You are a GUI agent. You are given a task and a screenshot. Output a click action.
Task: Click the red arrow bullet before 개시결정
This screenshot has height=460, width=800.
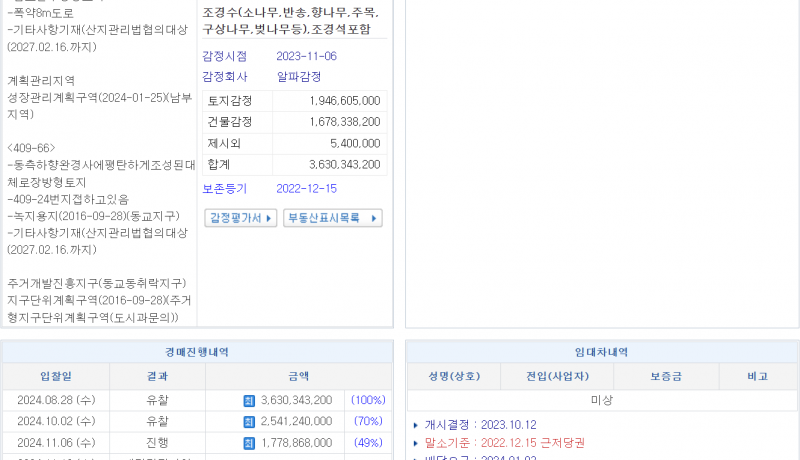(x=416, y=425)
